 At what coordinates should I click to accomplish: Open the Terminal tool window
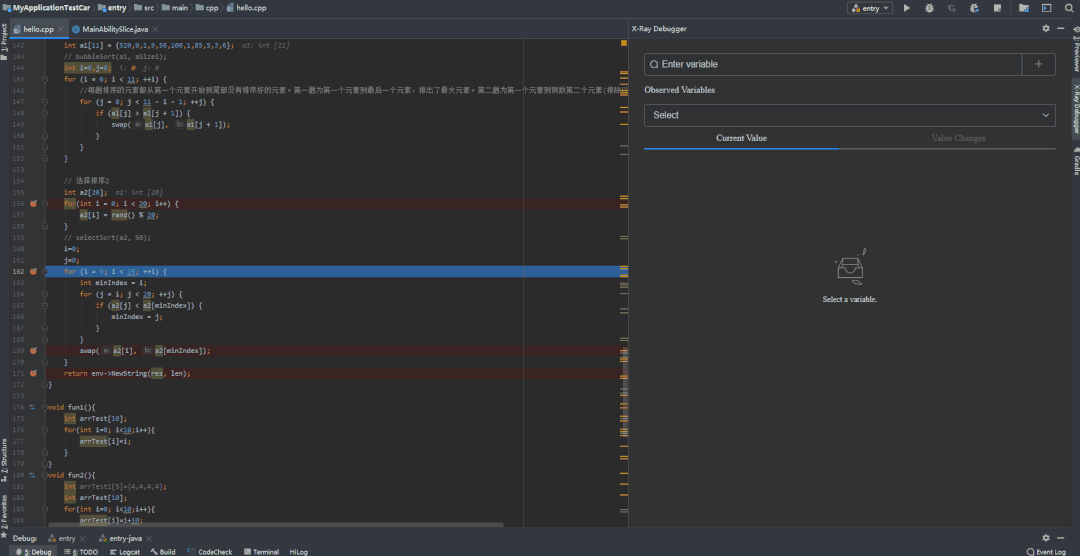pyautogui.click(x=261, y=551)
